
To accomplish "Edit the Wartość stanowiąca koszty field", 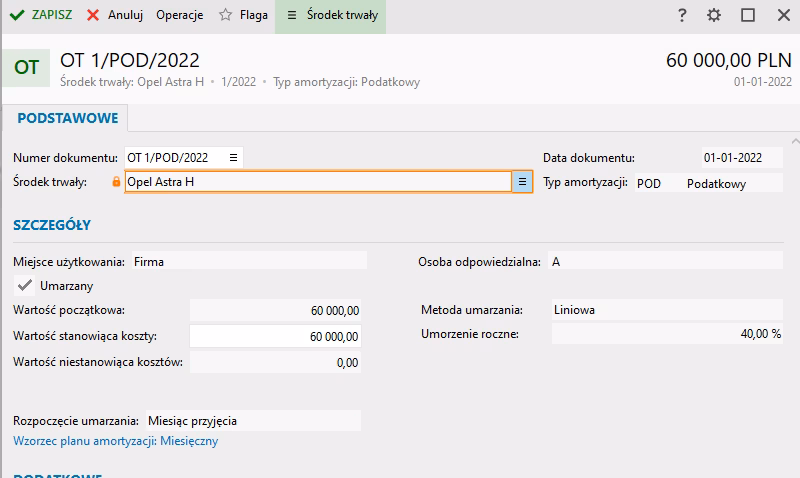I will click(x=276, y=337).
